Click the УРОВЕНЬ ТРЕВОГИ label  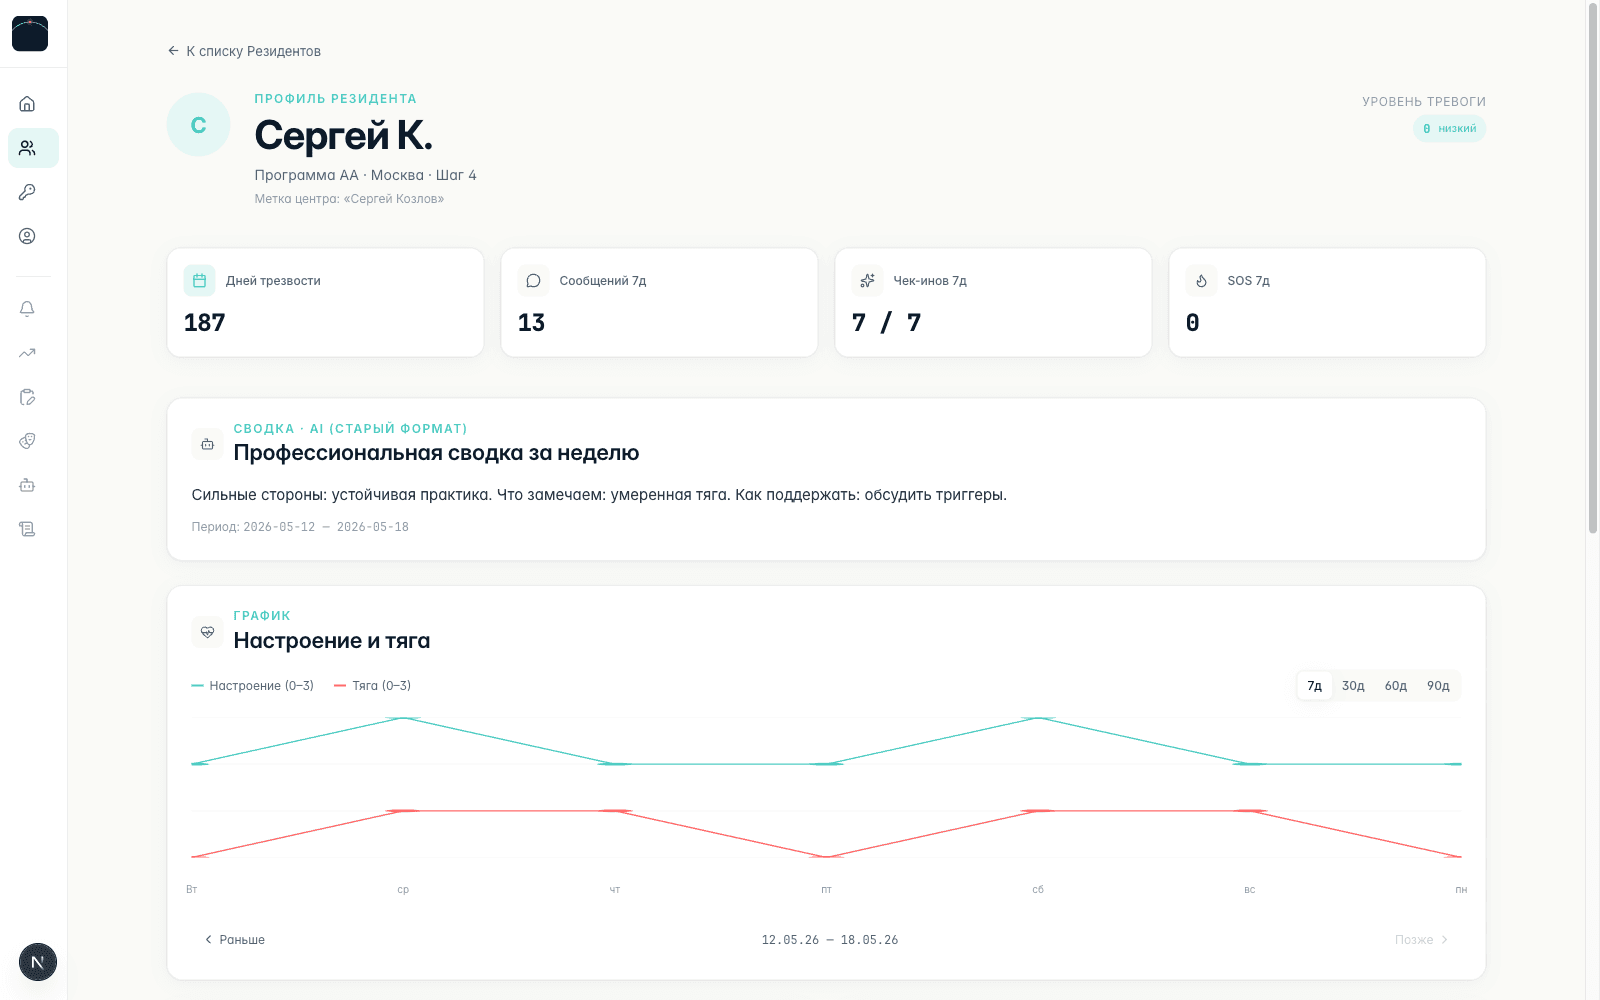1424,102
